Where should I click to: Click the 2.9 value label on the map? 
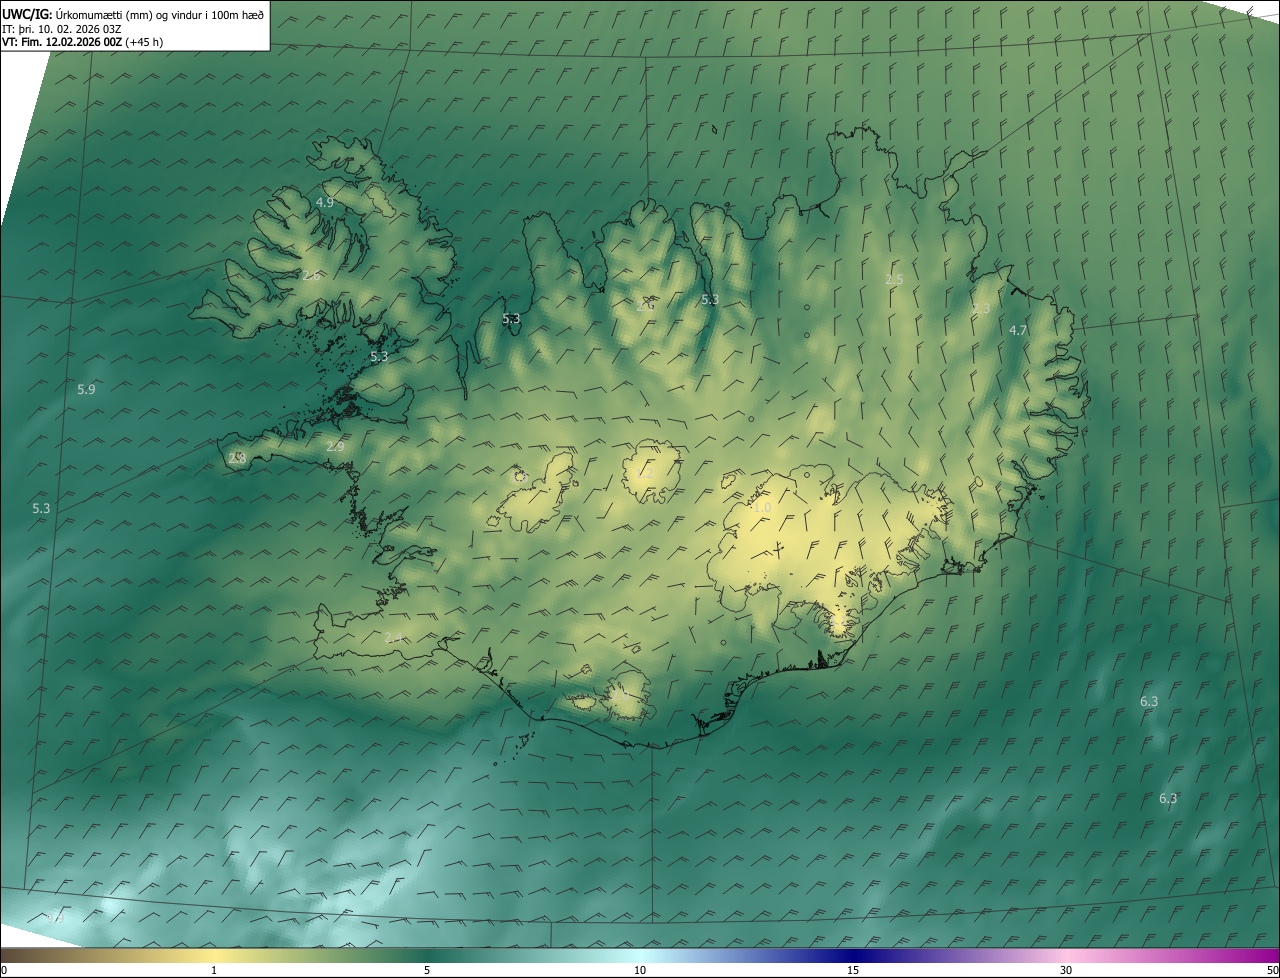[x=335, y=446]
